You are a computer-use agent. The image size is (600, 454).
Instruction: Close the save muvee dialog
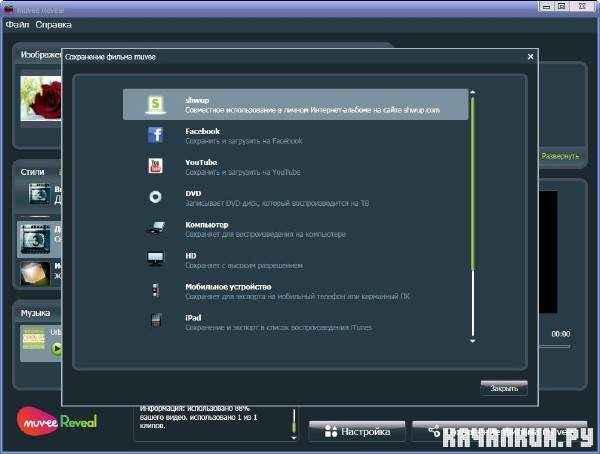pos(530,57)
